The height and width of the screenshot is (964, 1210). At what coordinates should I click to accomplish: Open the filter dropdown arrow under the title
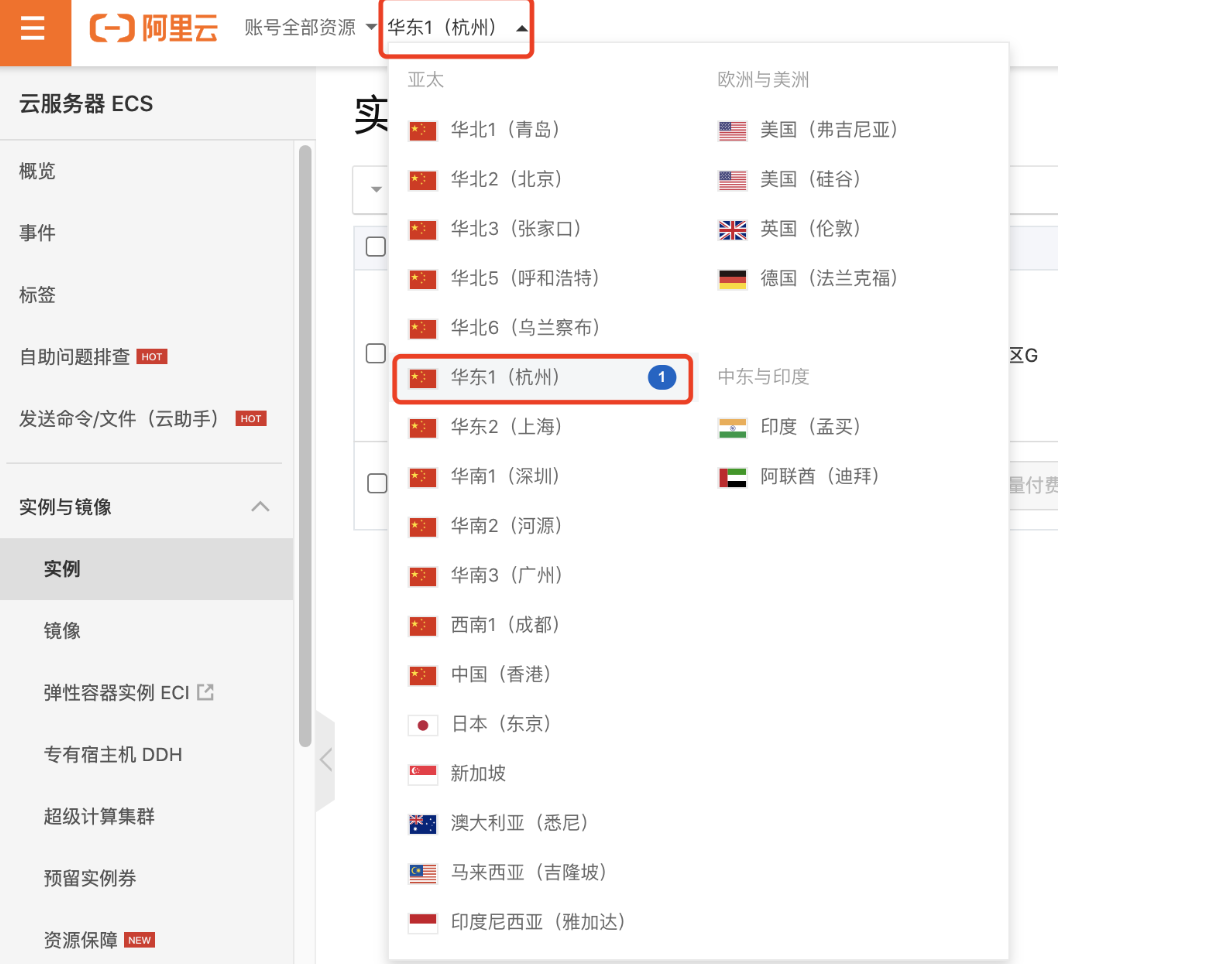click(x=376, y=189)
